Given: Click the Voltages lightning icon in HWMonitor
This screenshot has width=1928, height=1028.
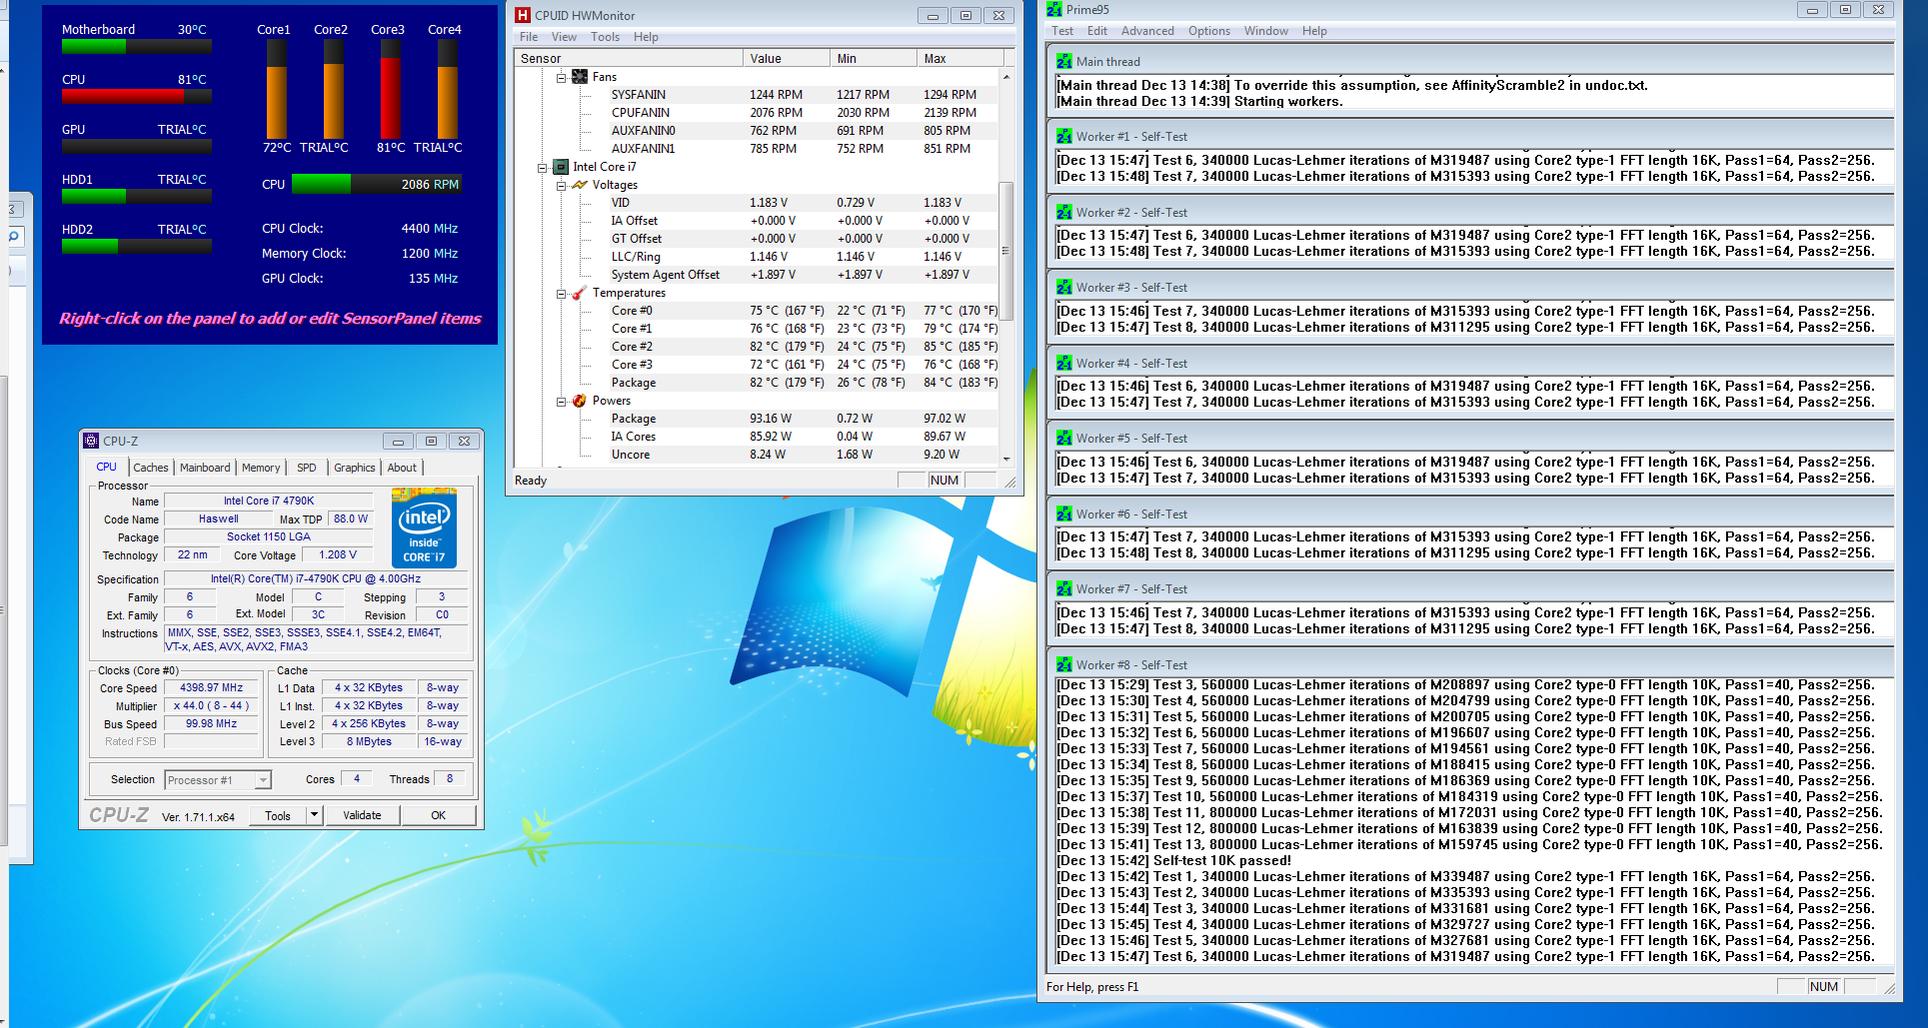Looking at the screenshot, I should [580, 185].
